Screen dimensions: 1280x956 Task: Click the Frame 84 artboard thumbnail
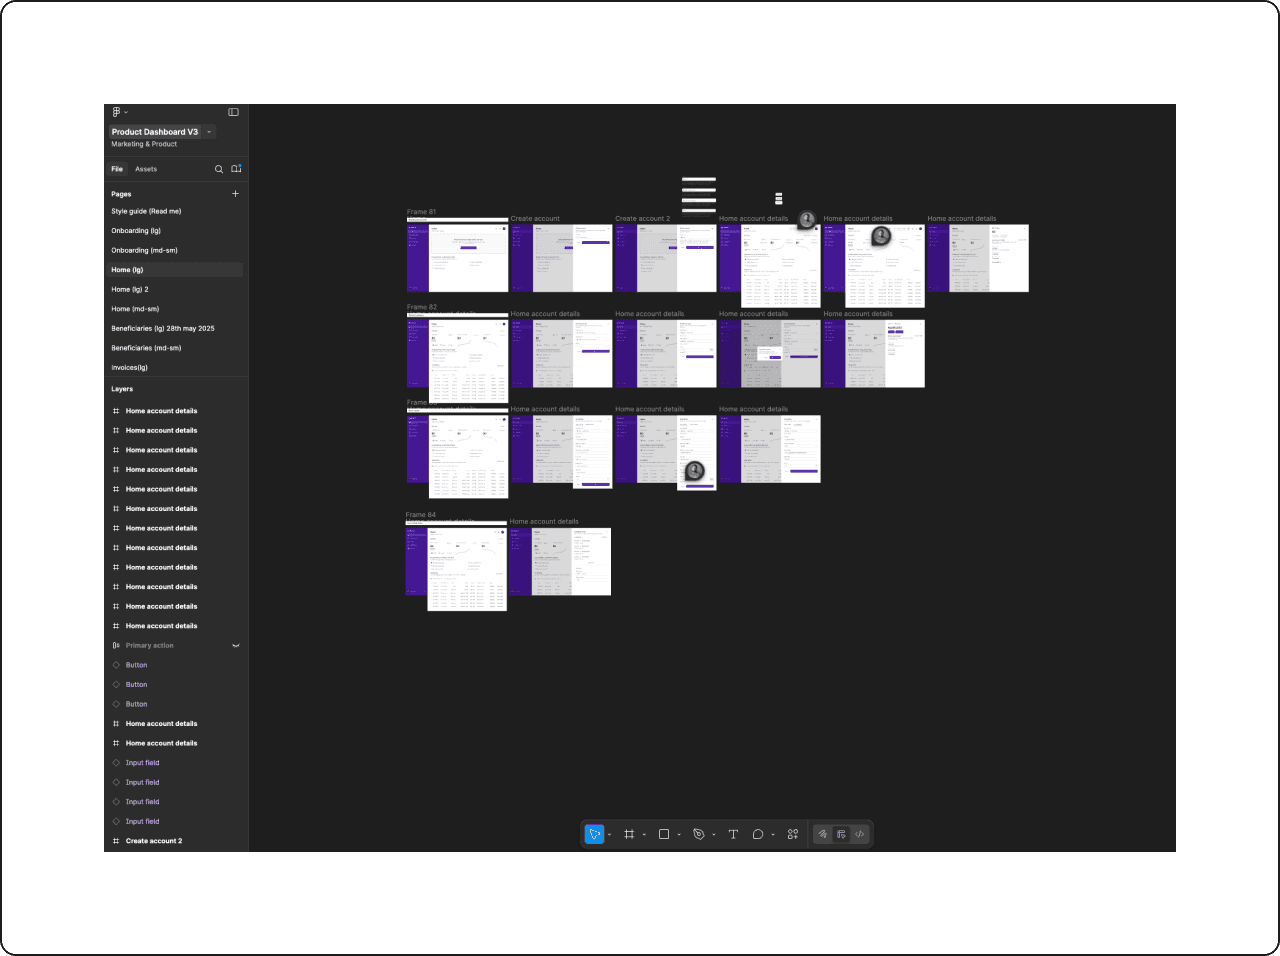pyautogui.click(x=456, y=565)
